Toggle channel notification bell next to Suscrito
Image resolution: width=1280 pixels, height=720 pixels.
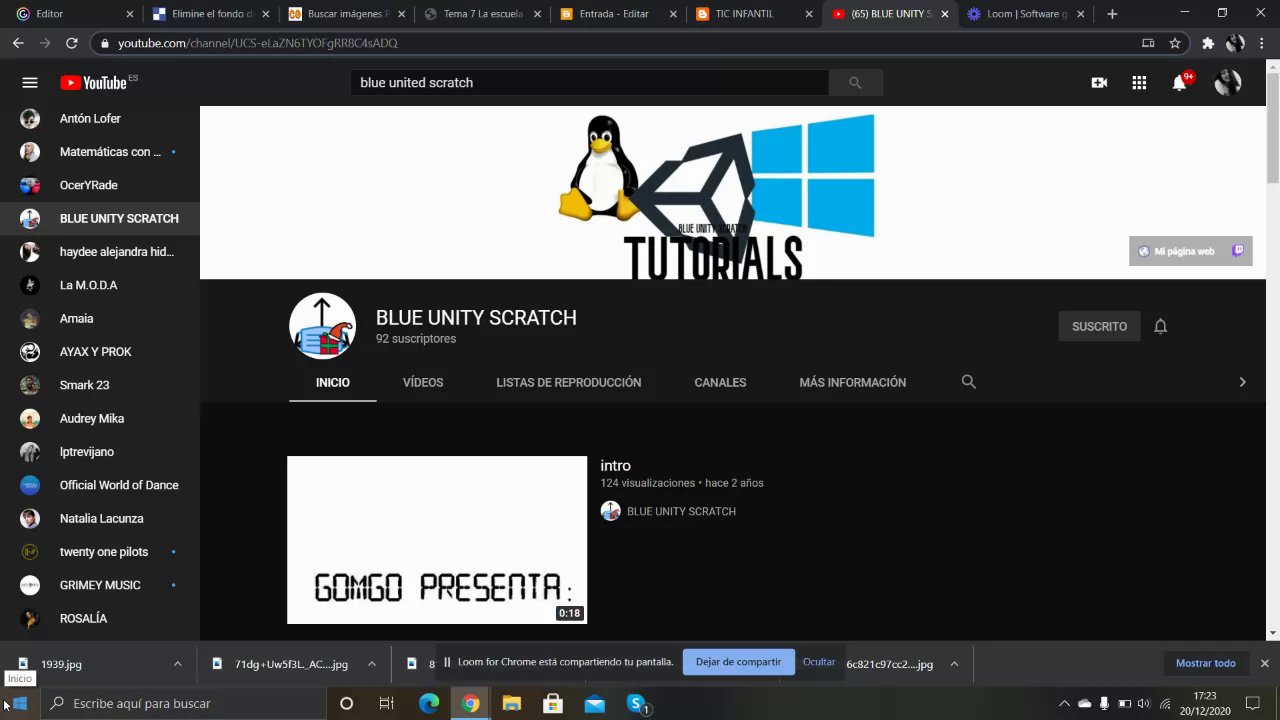pos(1160,326)
